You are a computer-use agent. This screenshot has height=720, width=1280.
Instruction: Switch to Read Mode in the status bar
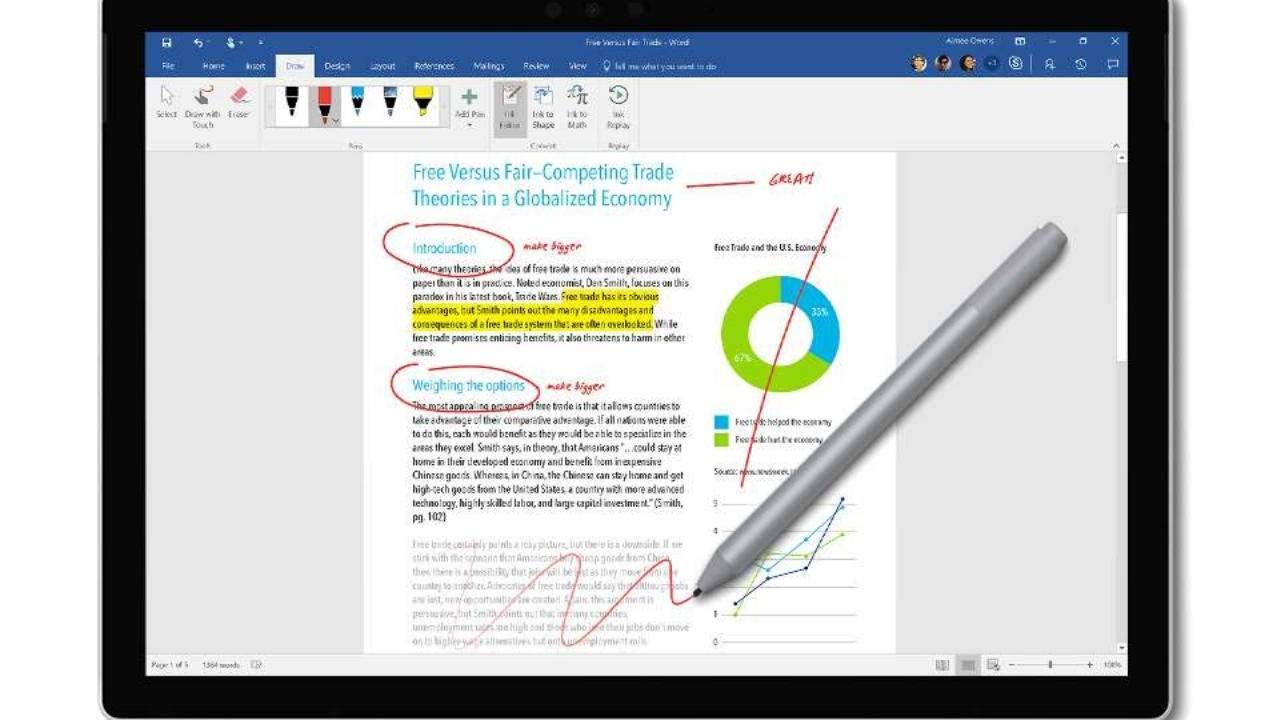[x=942, y=663]
